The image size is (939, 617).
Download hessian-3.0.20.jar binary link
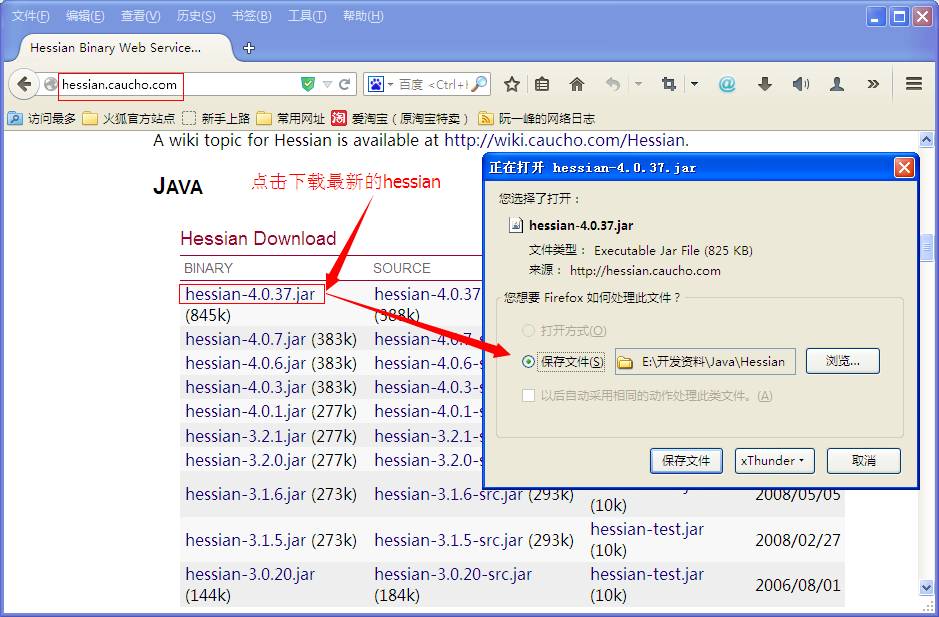pyautogui.click(x=250, y=574)
